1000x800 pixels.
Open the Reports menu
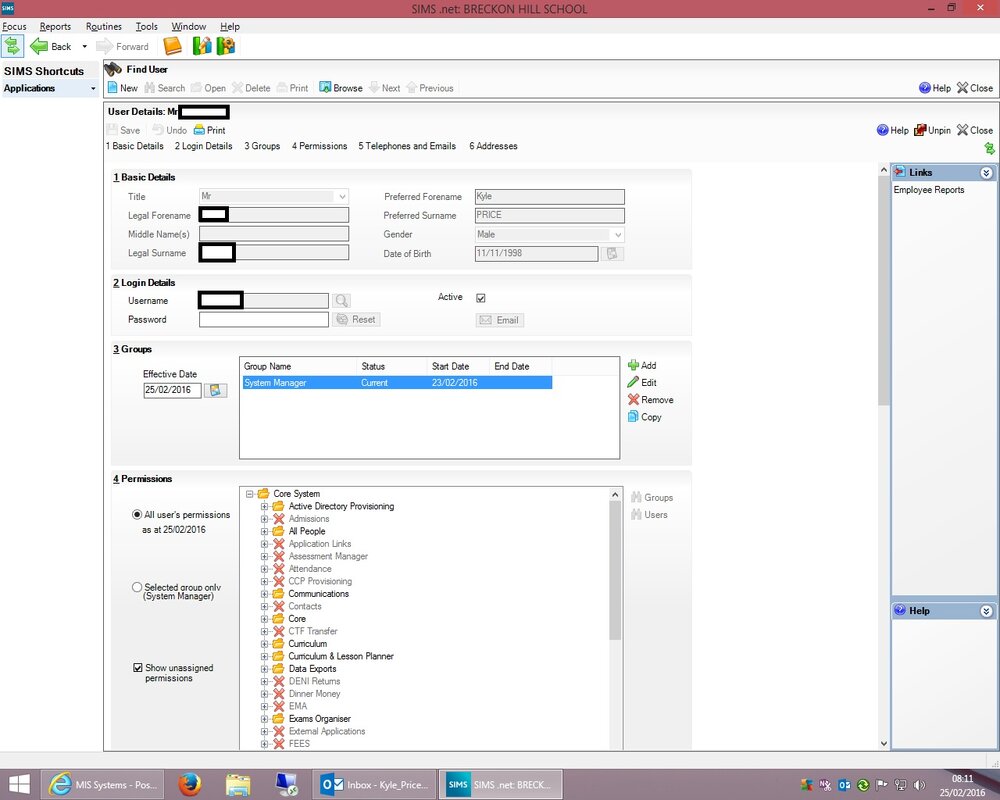point(55,26)
